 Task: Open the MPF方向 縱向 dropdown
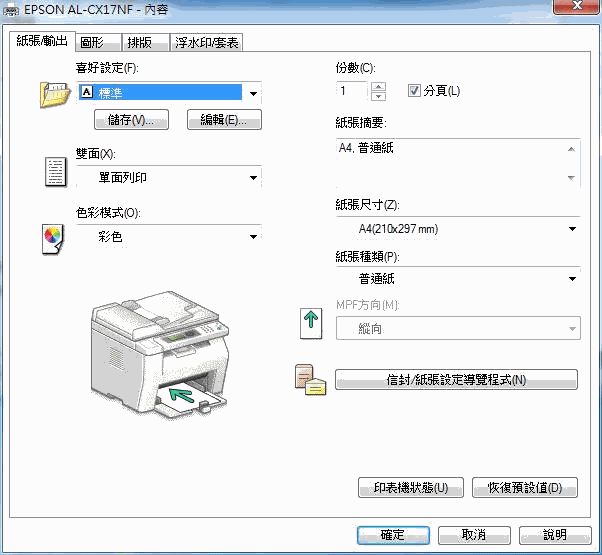coord(458,328)
